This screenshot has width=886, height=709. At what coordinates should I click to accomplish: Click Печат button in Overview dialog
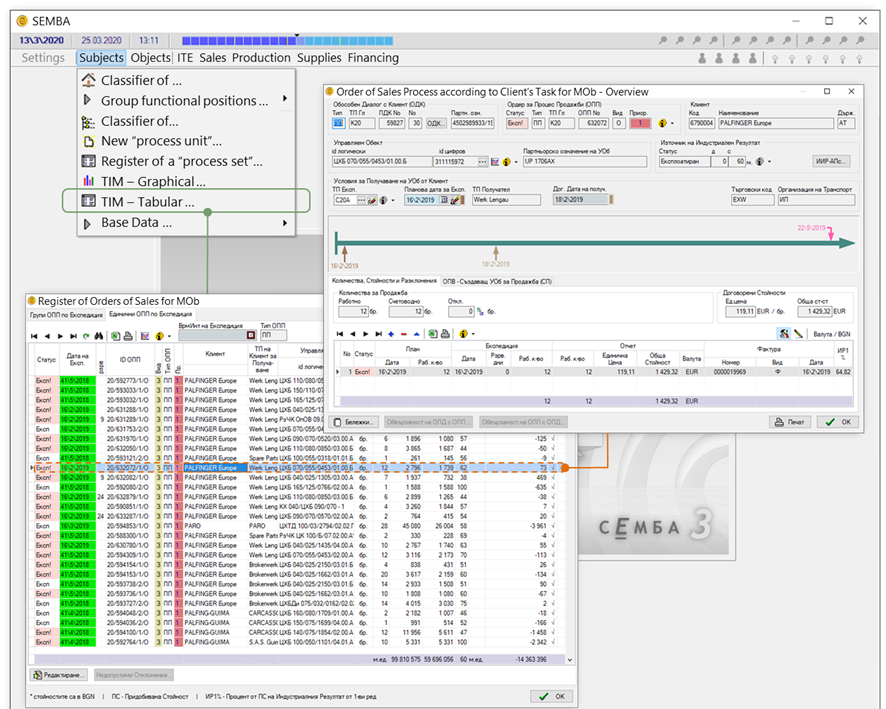point(790,422)
